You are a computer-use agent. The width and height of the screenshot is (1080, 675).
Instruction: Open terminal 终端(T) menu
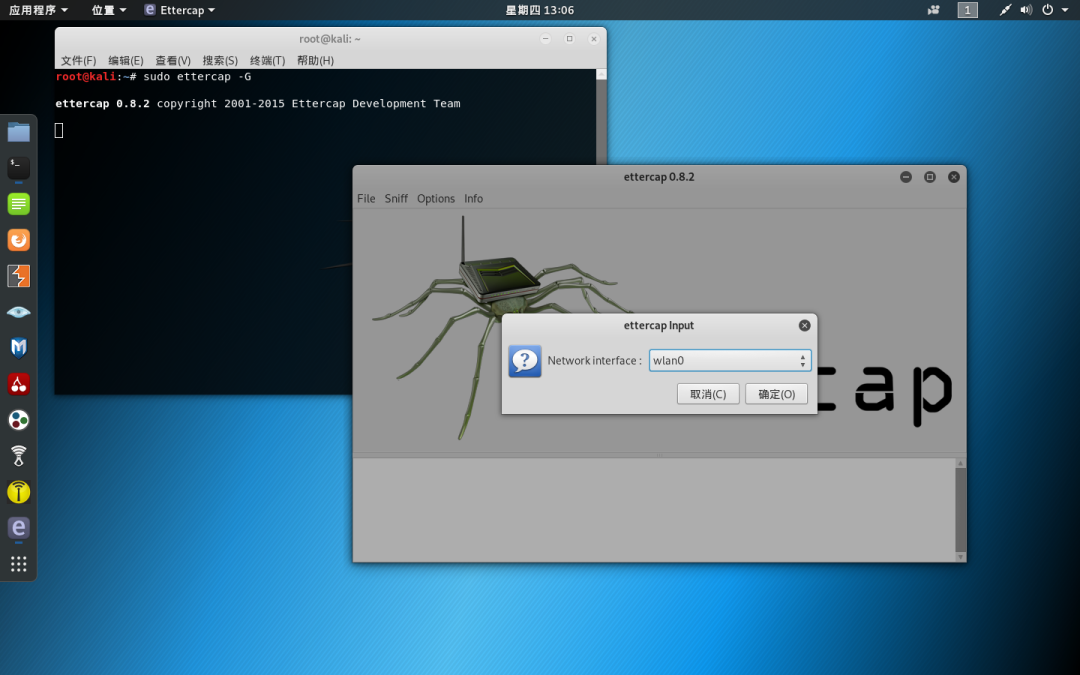pyautogui.click(x=267, y=61)
